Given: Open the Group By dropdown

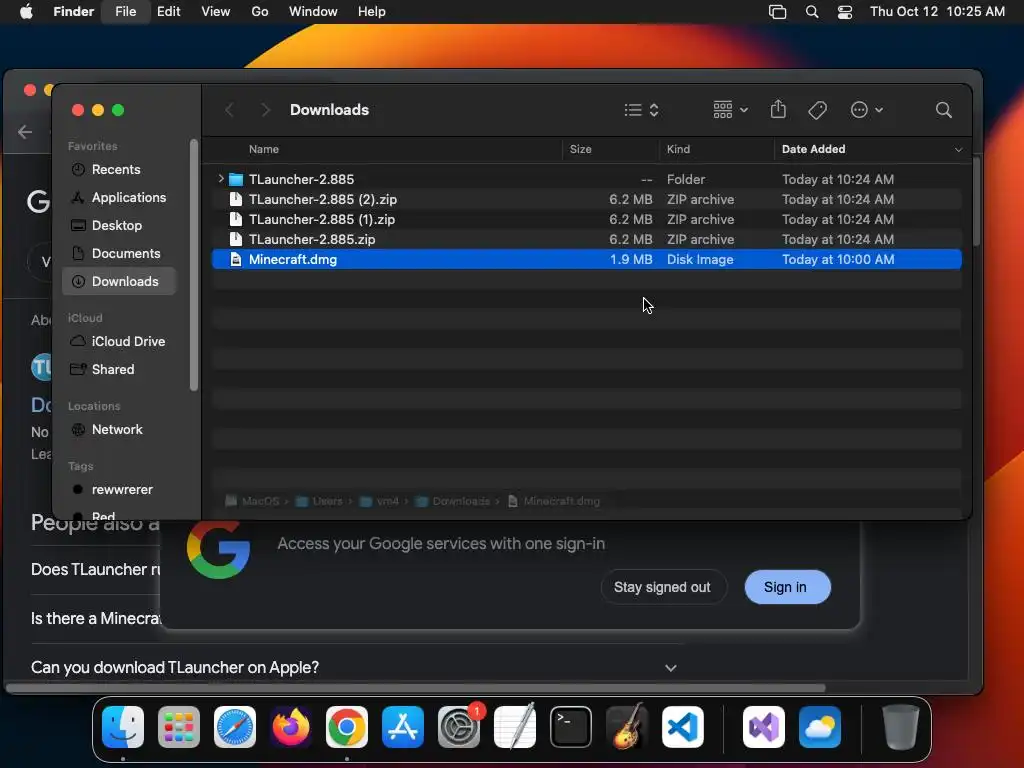Looking at the screenshot, I should click(x=730, y=110).
